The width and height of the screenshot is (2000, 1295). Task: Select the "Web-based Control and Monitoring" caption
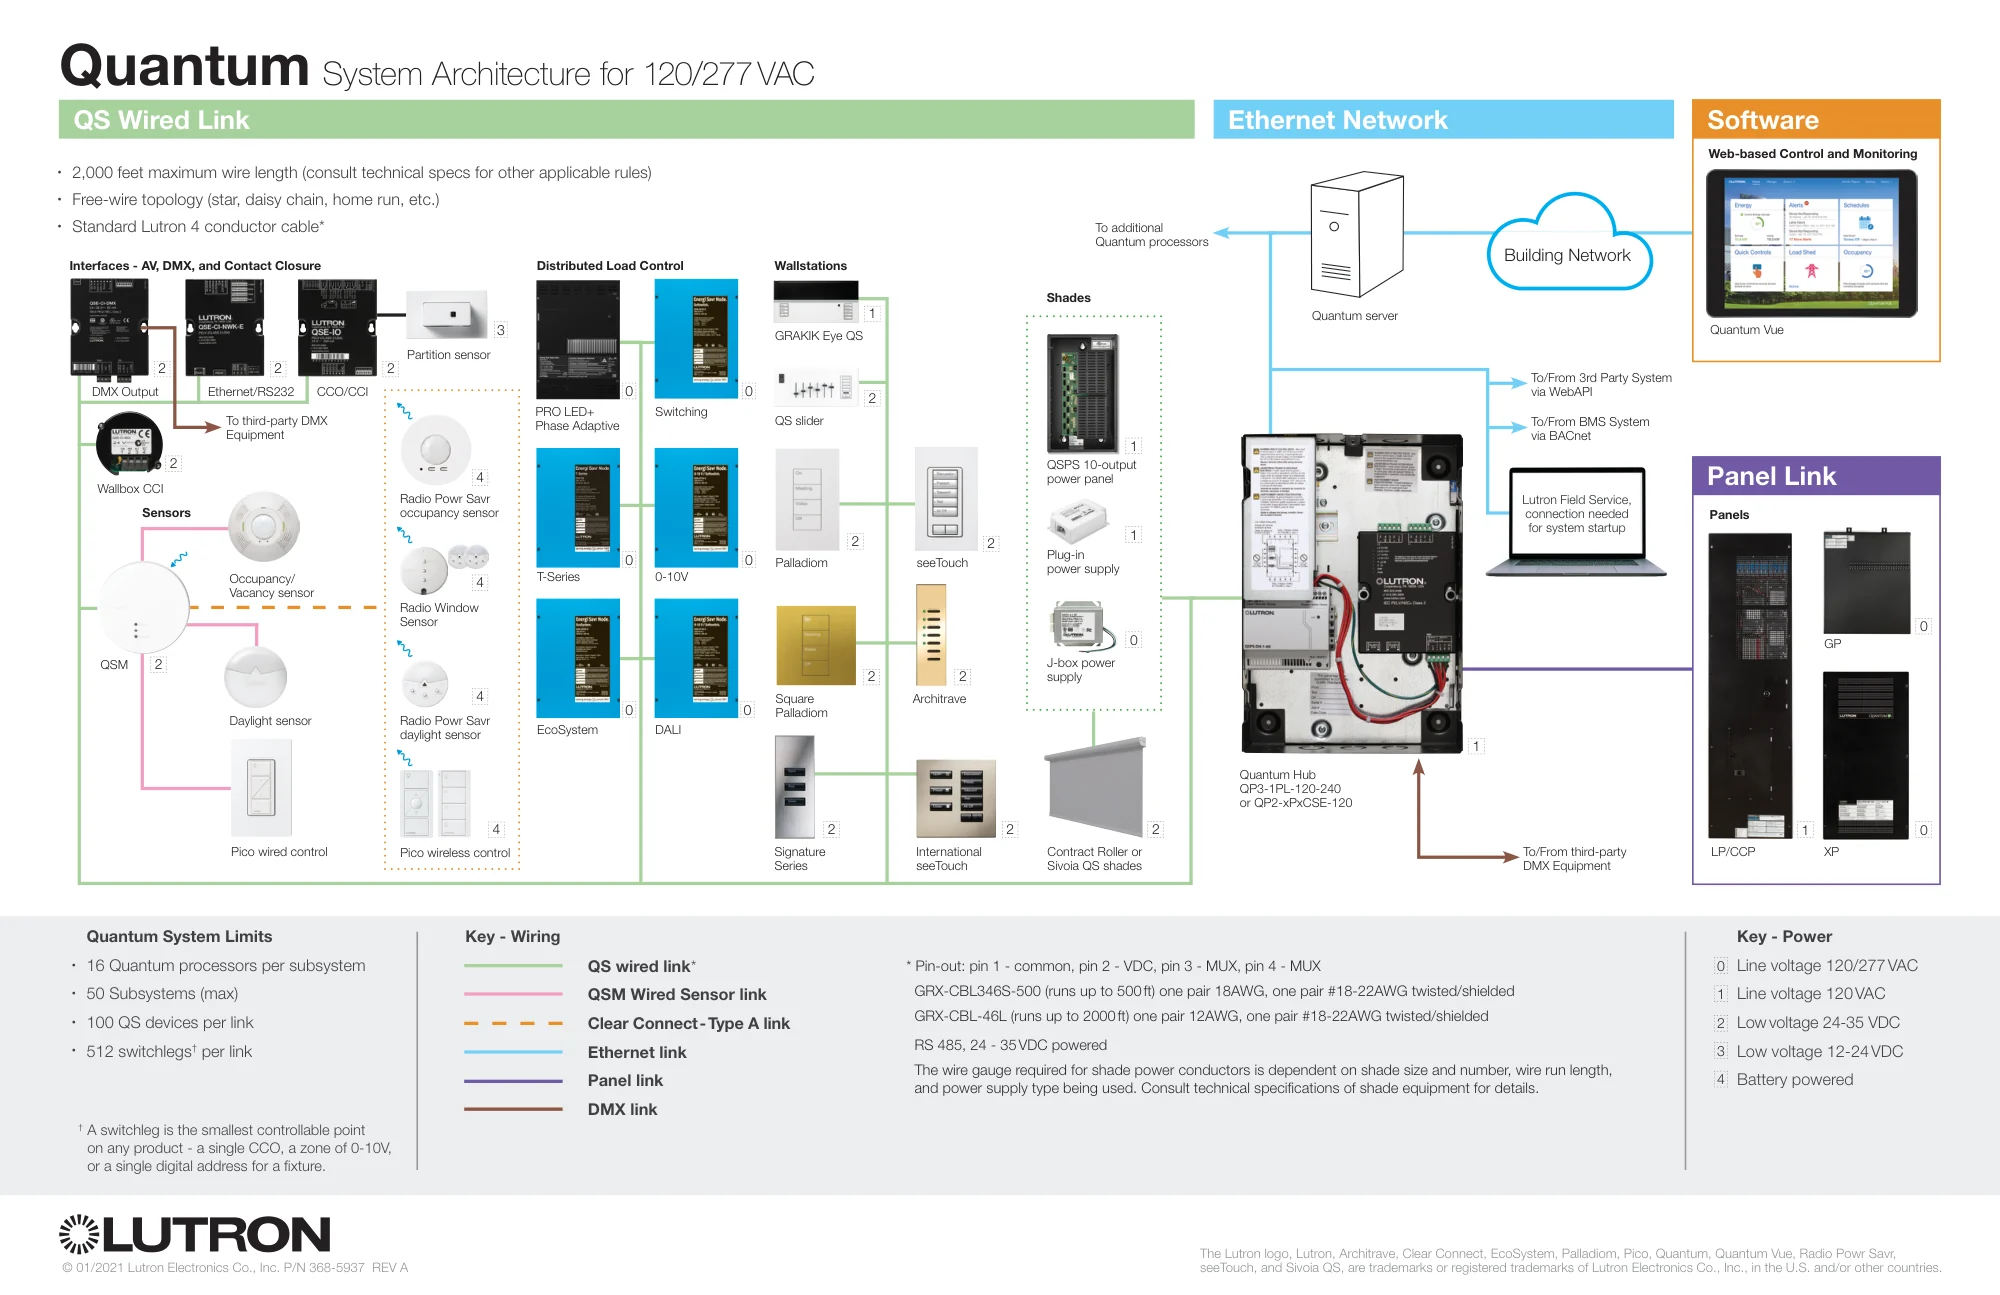click(x=1813, y=153)
